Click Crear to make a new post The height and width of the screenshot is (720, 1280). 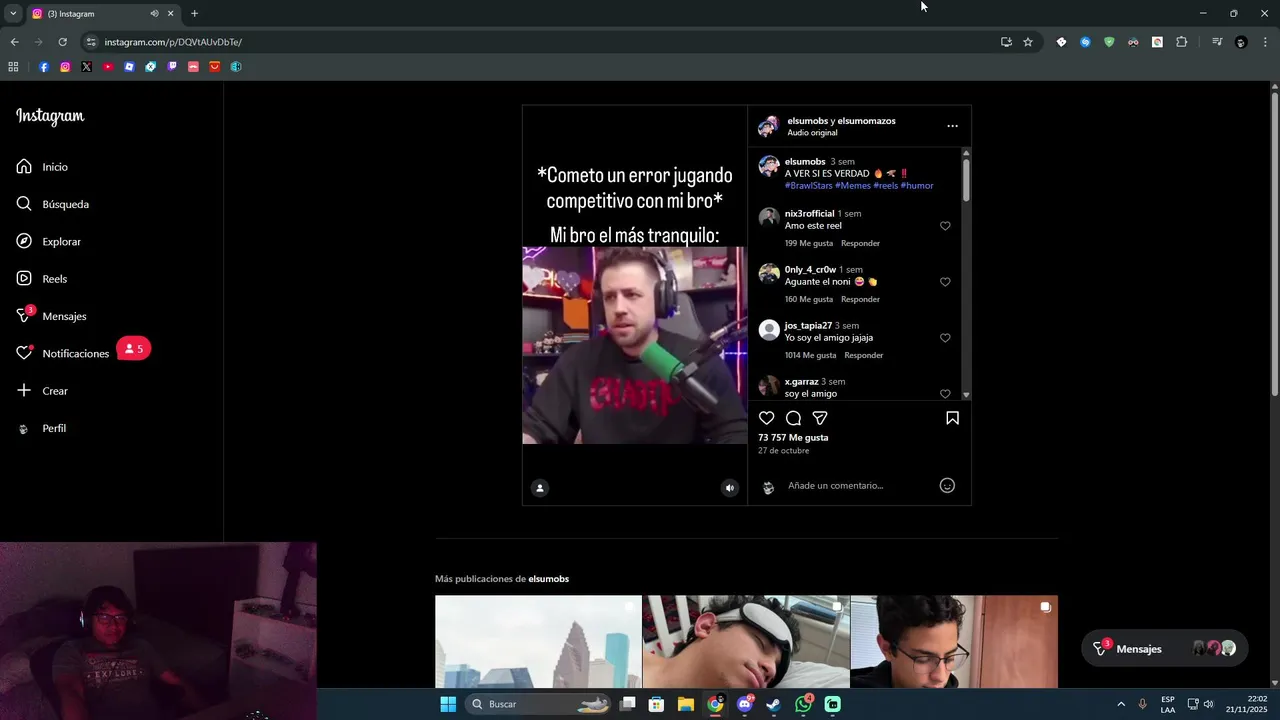(x=42, y=391)
